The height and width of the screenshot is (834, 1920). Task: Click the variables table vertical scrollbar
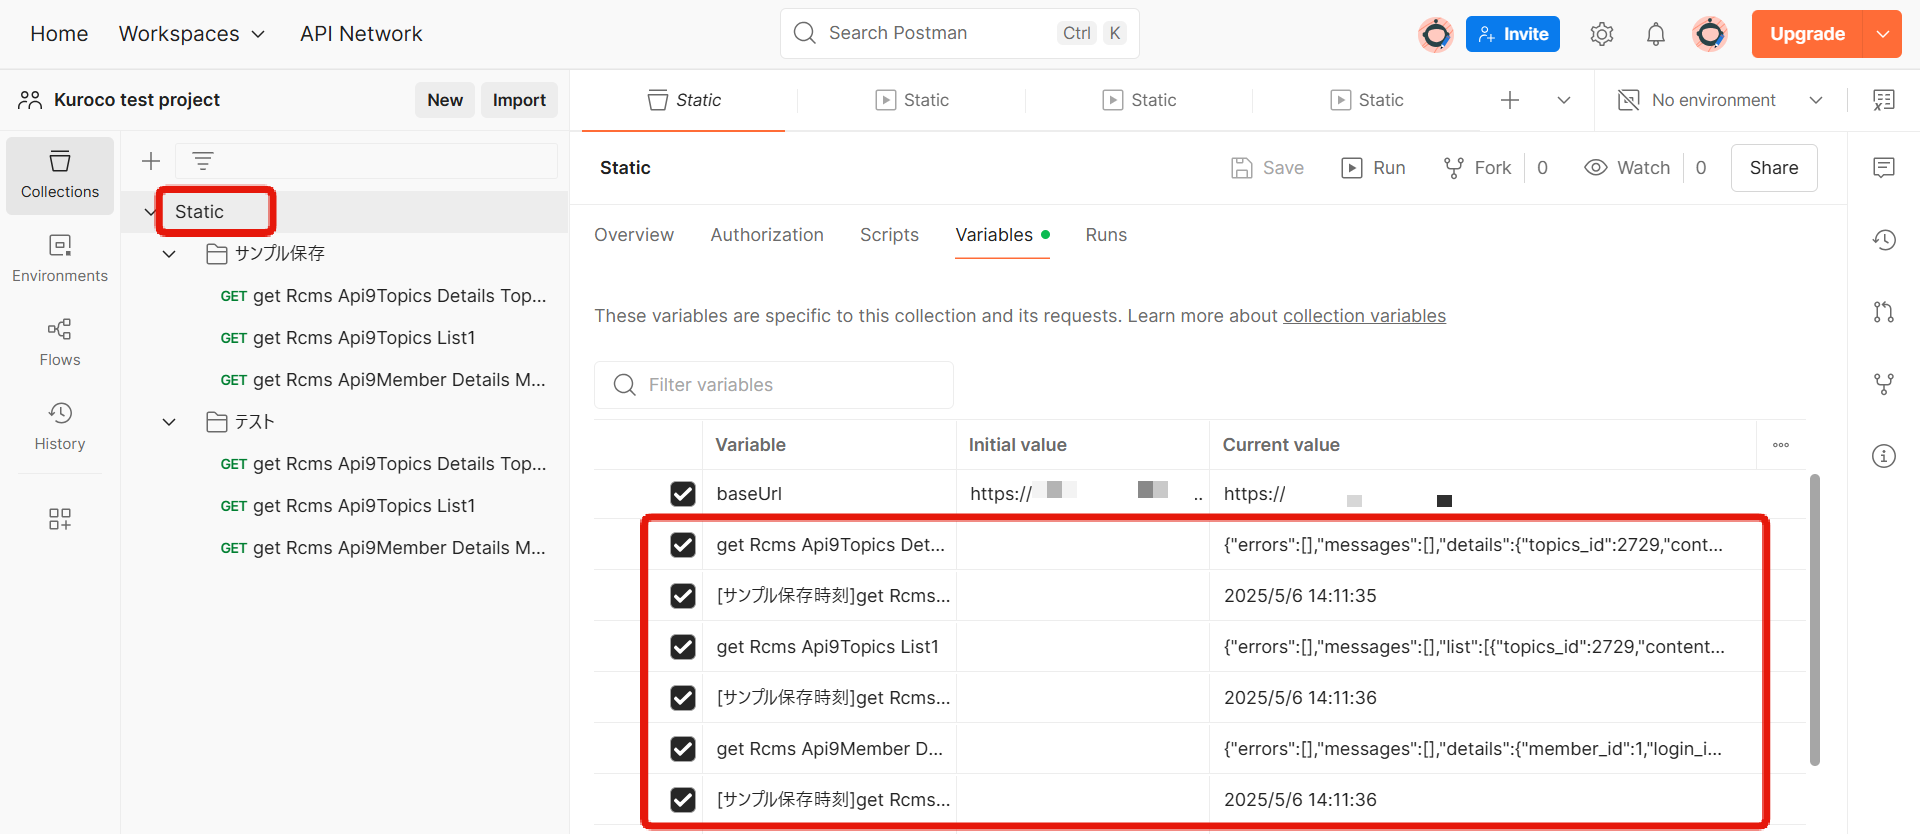pos(1814,620)
